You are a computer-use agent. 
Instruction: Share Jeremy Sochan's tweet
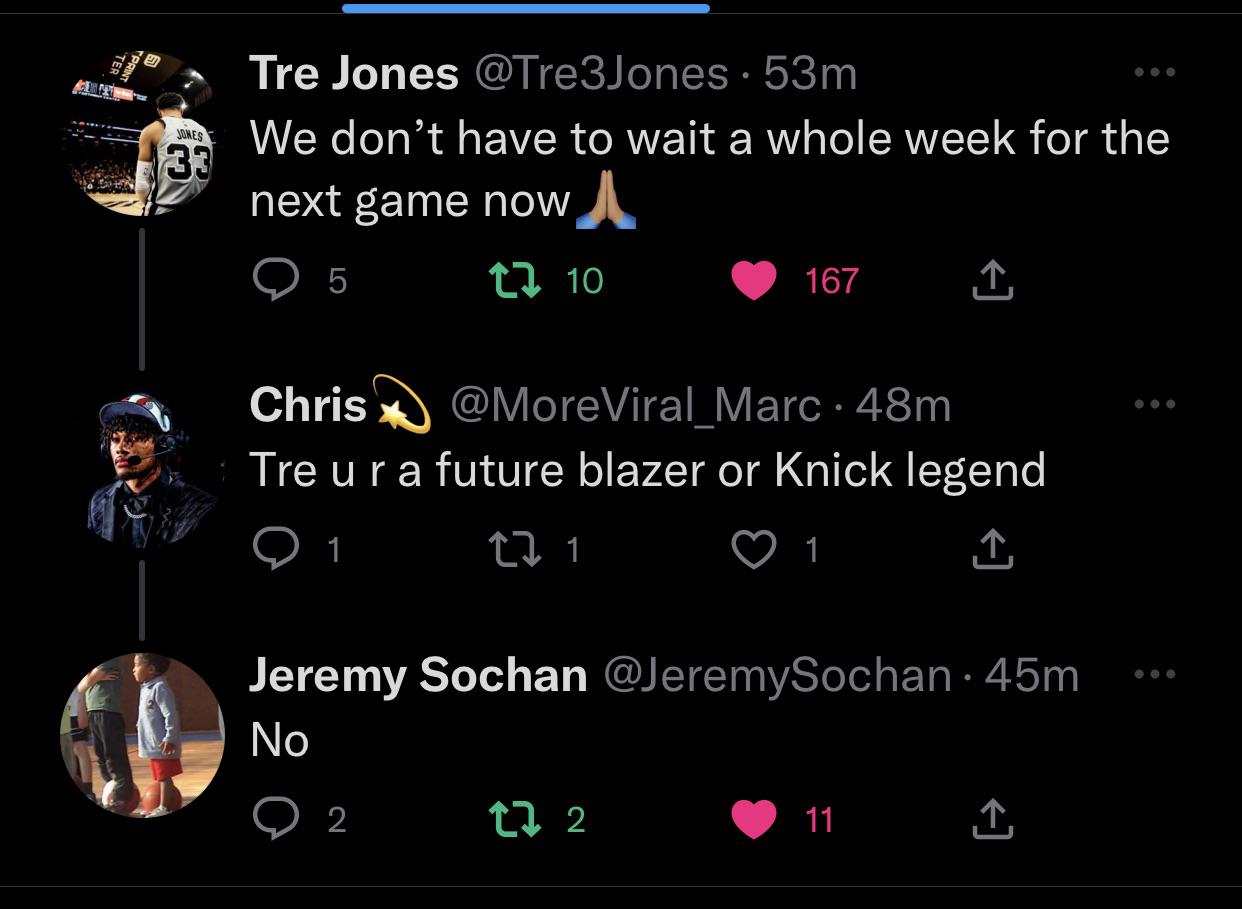click(x=993, y=820)
